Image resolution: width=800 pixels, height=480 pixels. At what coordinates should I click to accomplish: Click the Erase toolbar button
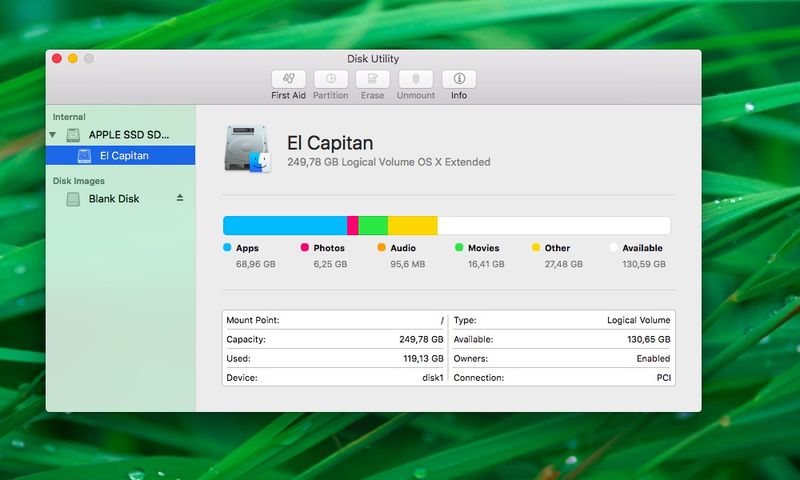click(x=372, y=80)
